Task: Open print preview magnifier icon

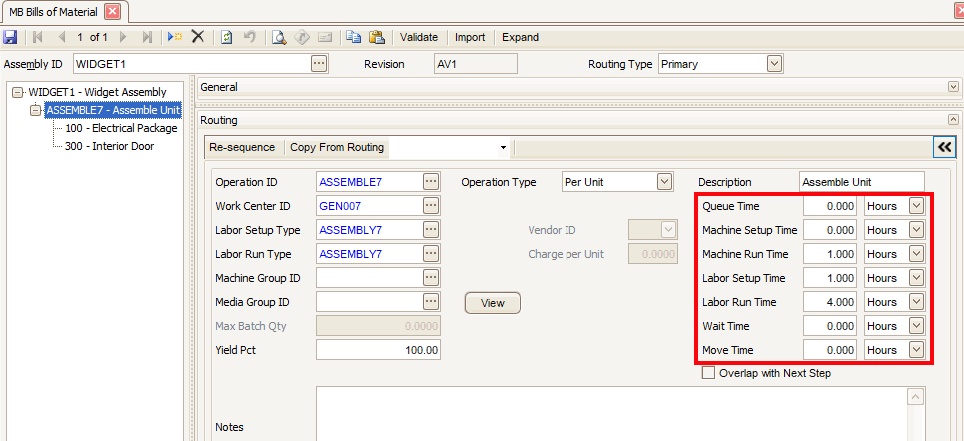Action: [280, 37]
